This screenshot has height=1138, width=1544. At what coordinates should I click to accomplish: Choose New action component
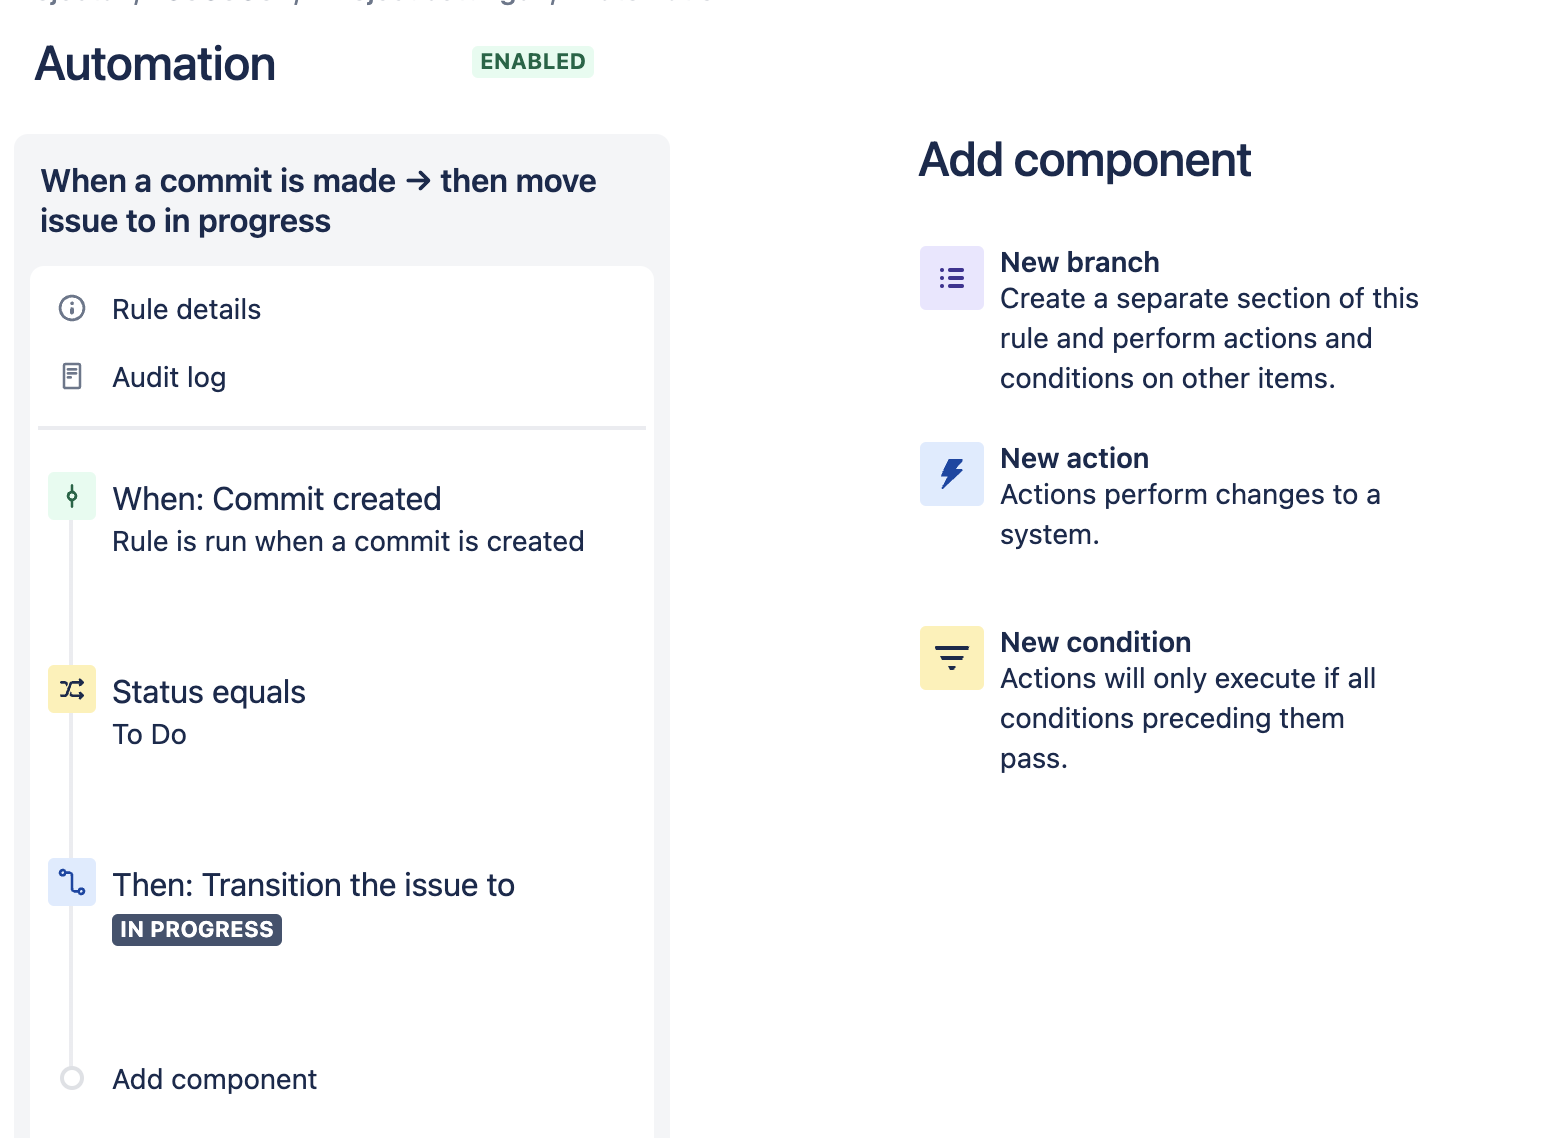tap(1170, 496)
